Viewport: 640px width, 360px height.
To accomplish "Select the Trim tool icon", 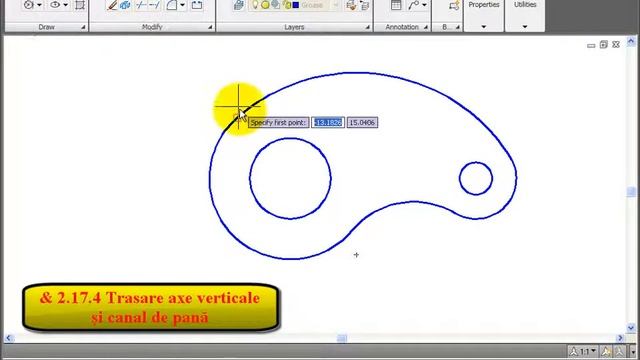I will 141,5.
